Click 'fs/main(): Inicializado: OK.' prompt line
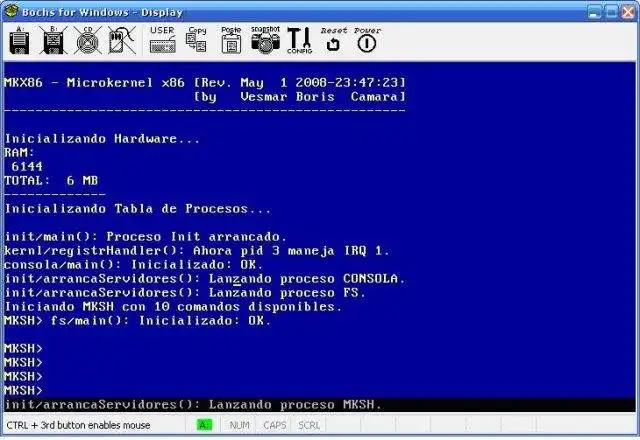Viewport: 640px width, 440px height. pos(138,320)
